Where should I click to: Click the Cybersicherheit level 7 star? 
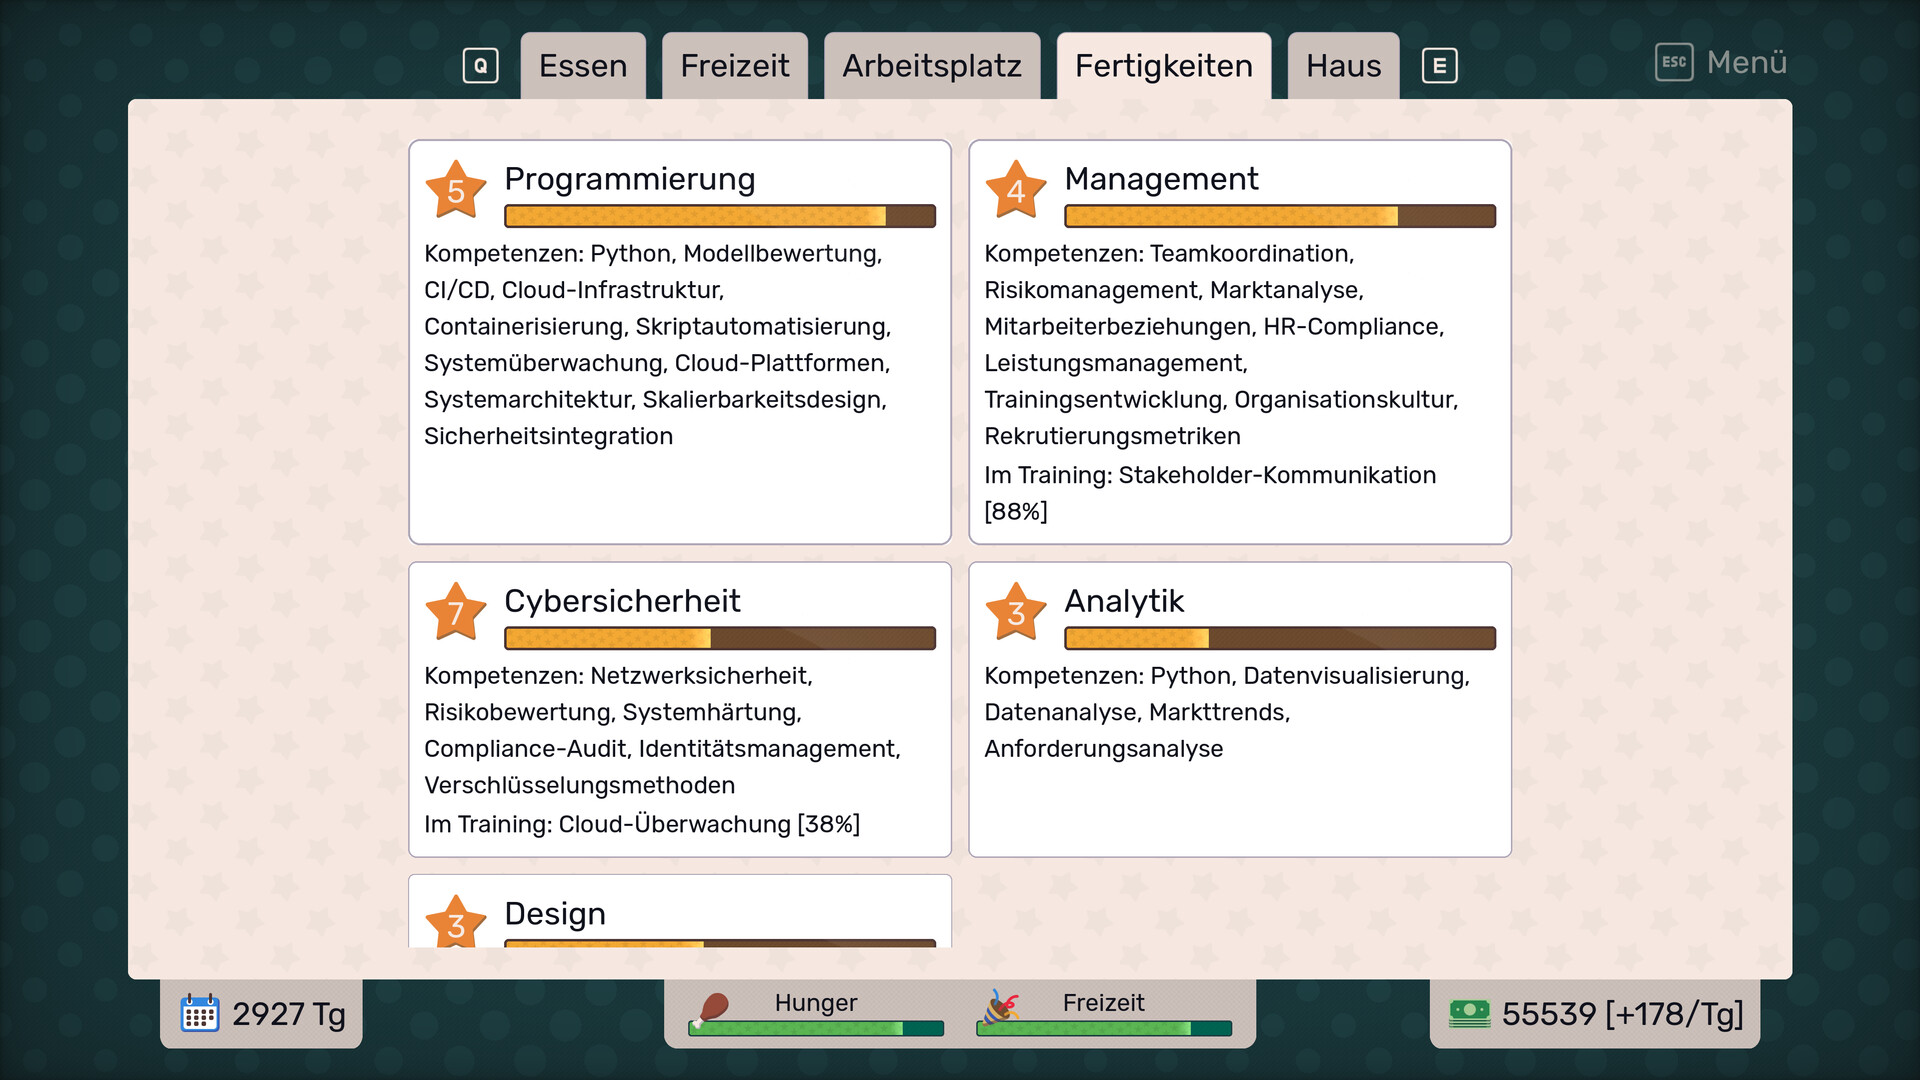[x=455, y=612]
